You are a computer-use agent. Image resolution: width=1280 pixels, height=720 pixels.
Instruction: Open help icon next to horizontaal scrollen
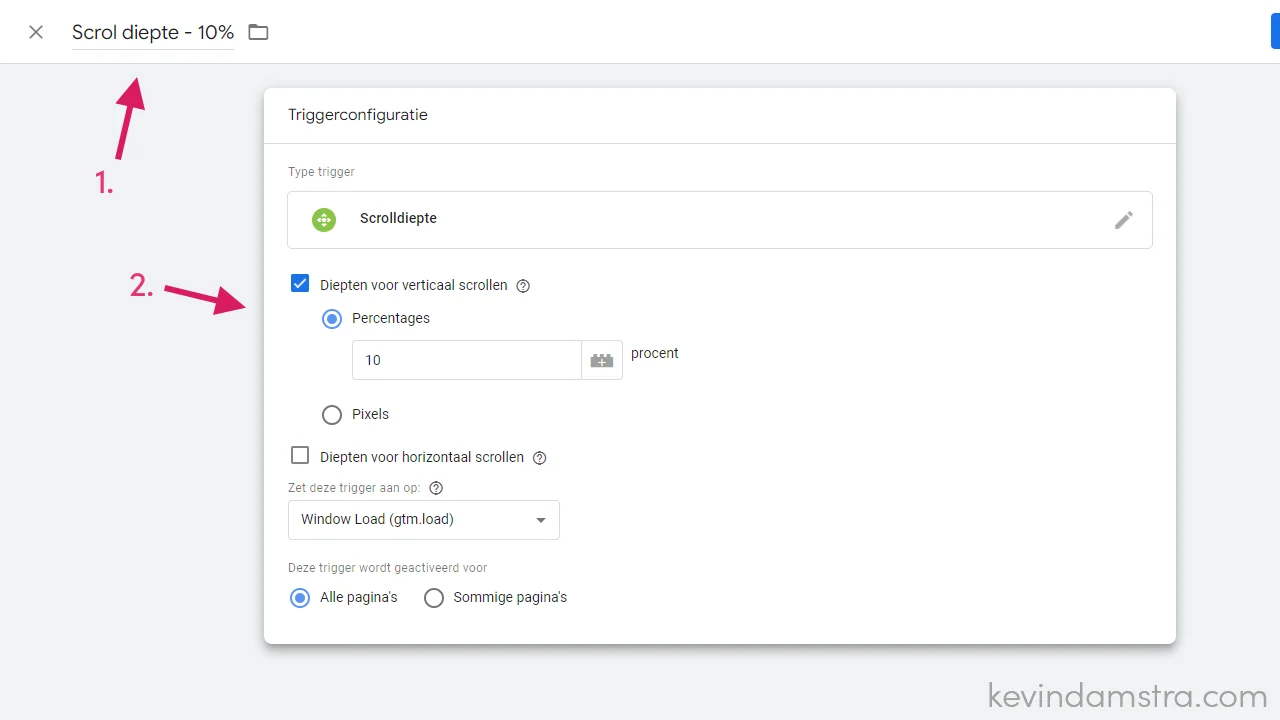[x=540, y=458]
